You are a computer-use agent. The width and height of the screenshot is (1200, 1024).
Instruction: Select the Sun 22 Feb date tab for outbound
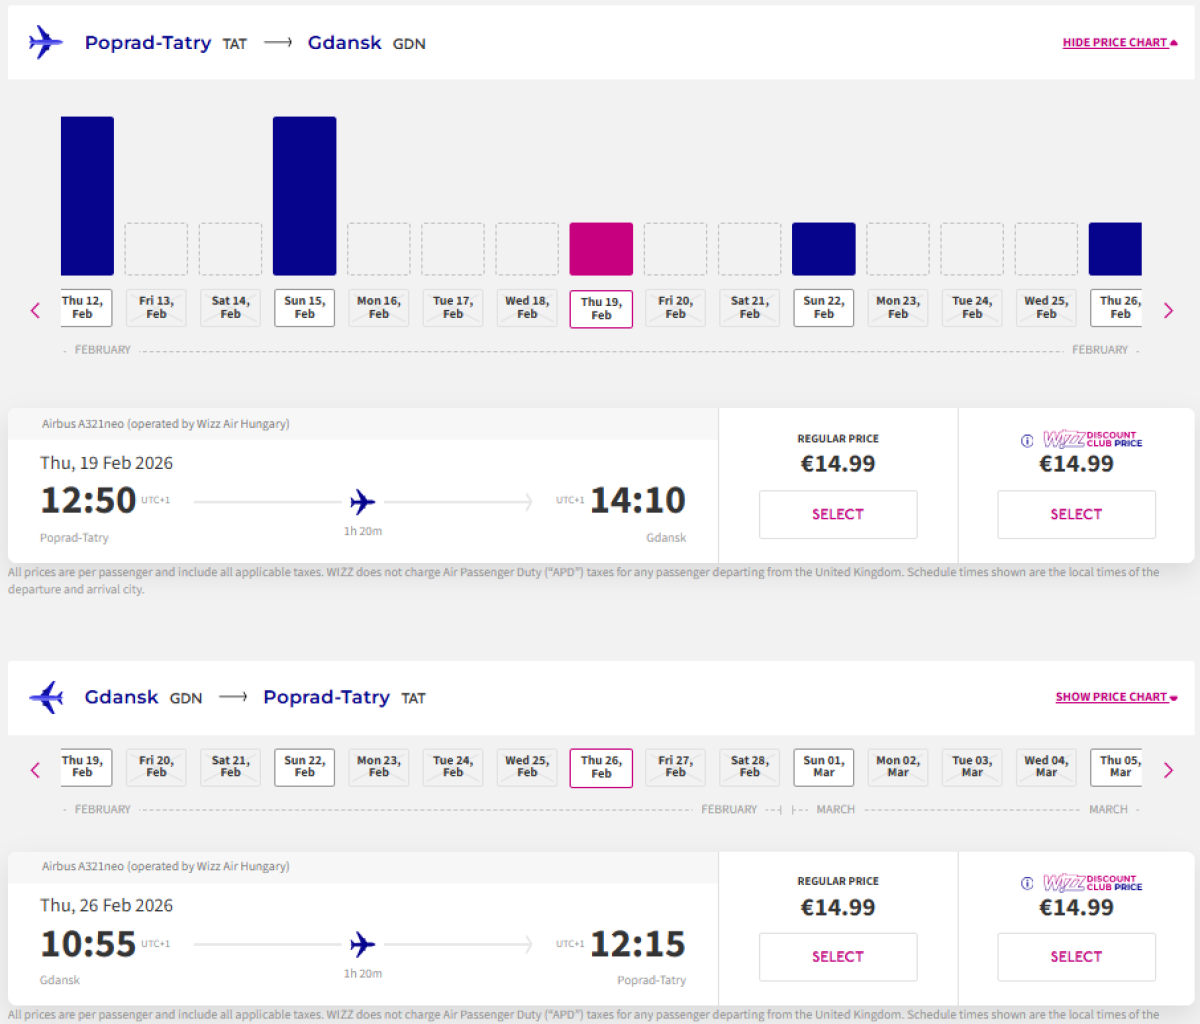click(823, 308)
